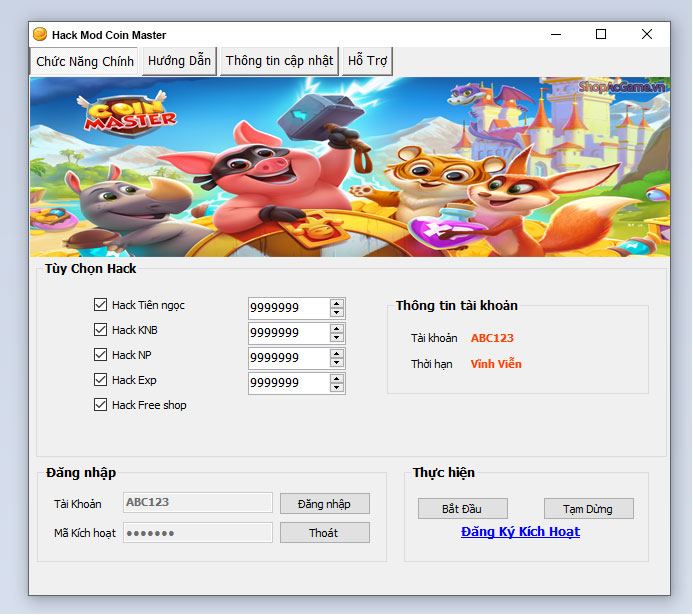
Task: Decrease the Hack KNB value with down arrow
Action: point(337,338)
